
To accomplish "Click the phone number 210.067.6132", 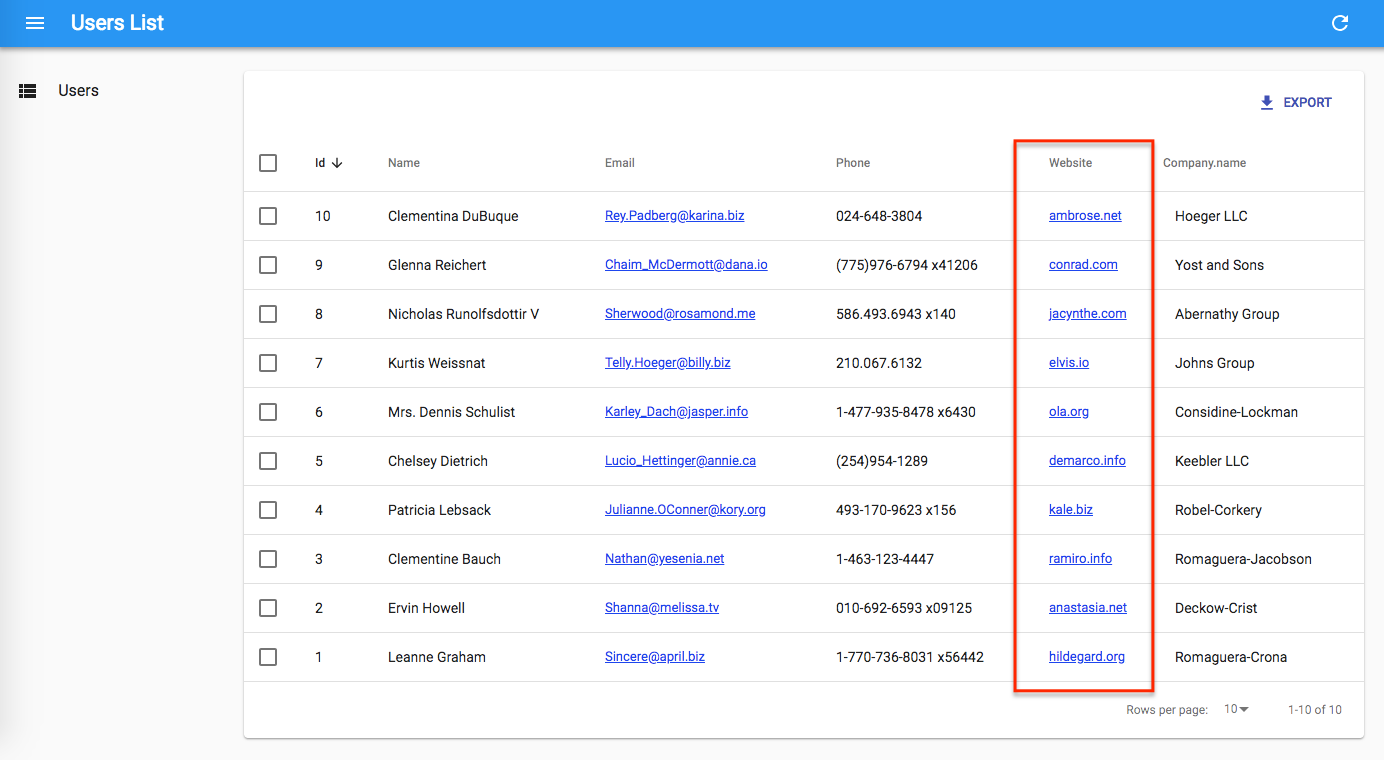I will pyautogui.click(x=879, y=363).
